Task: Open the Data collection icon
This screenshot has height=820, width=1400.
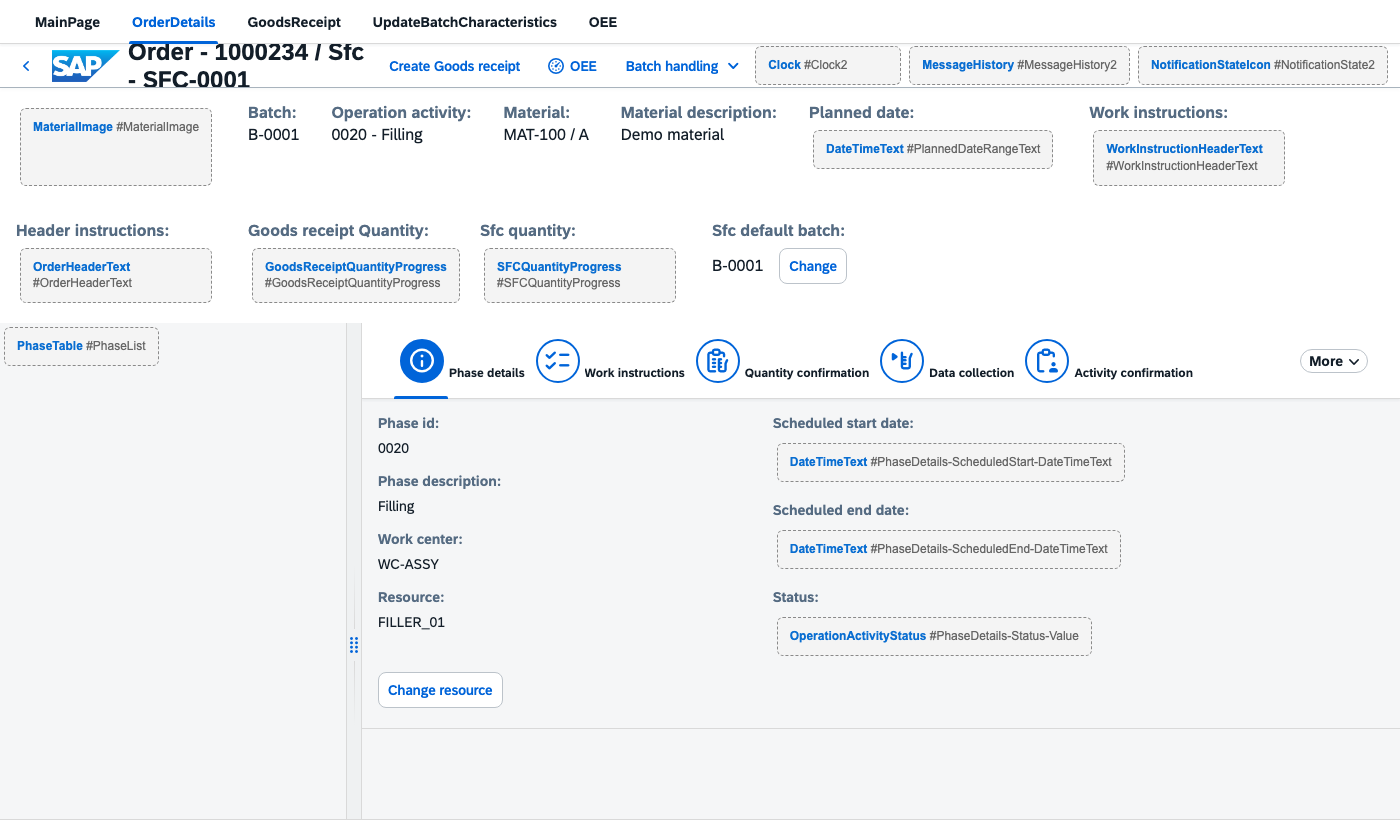Action: pos(902,361)
